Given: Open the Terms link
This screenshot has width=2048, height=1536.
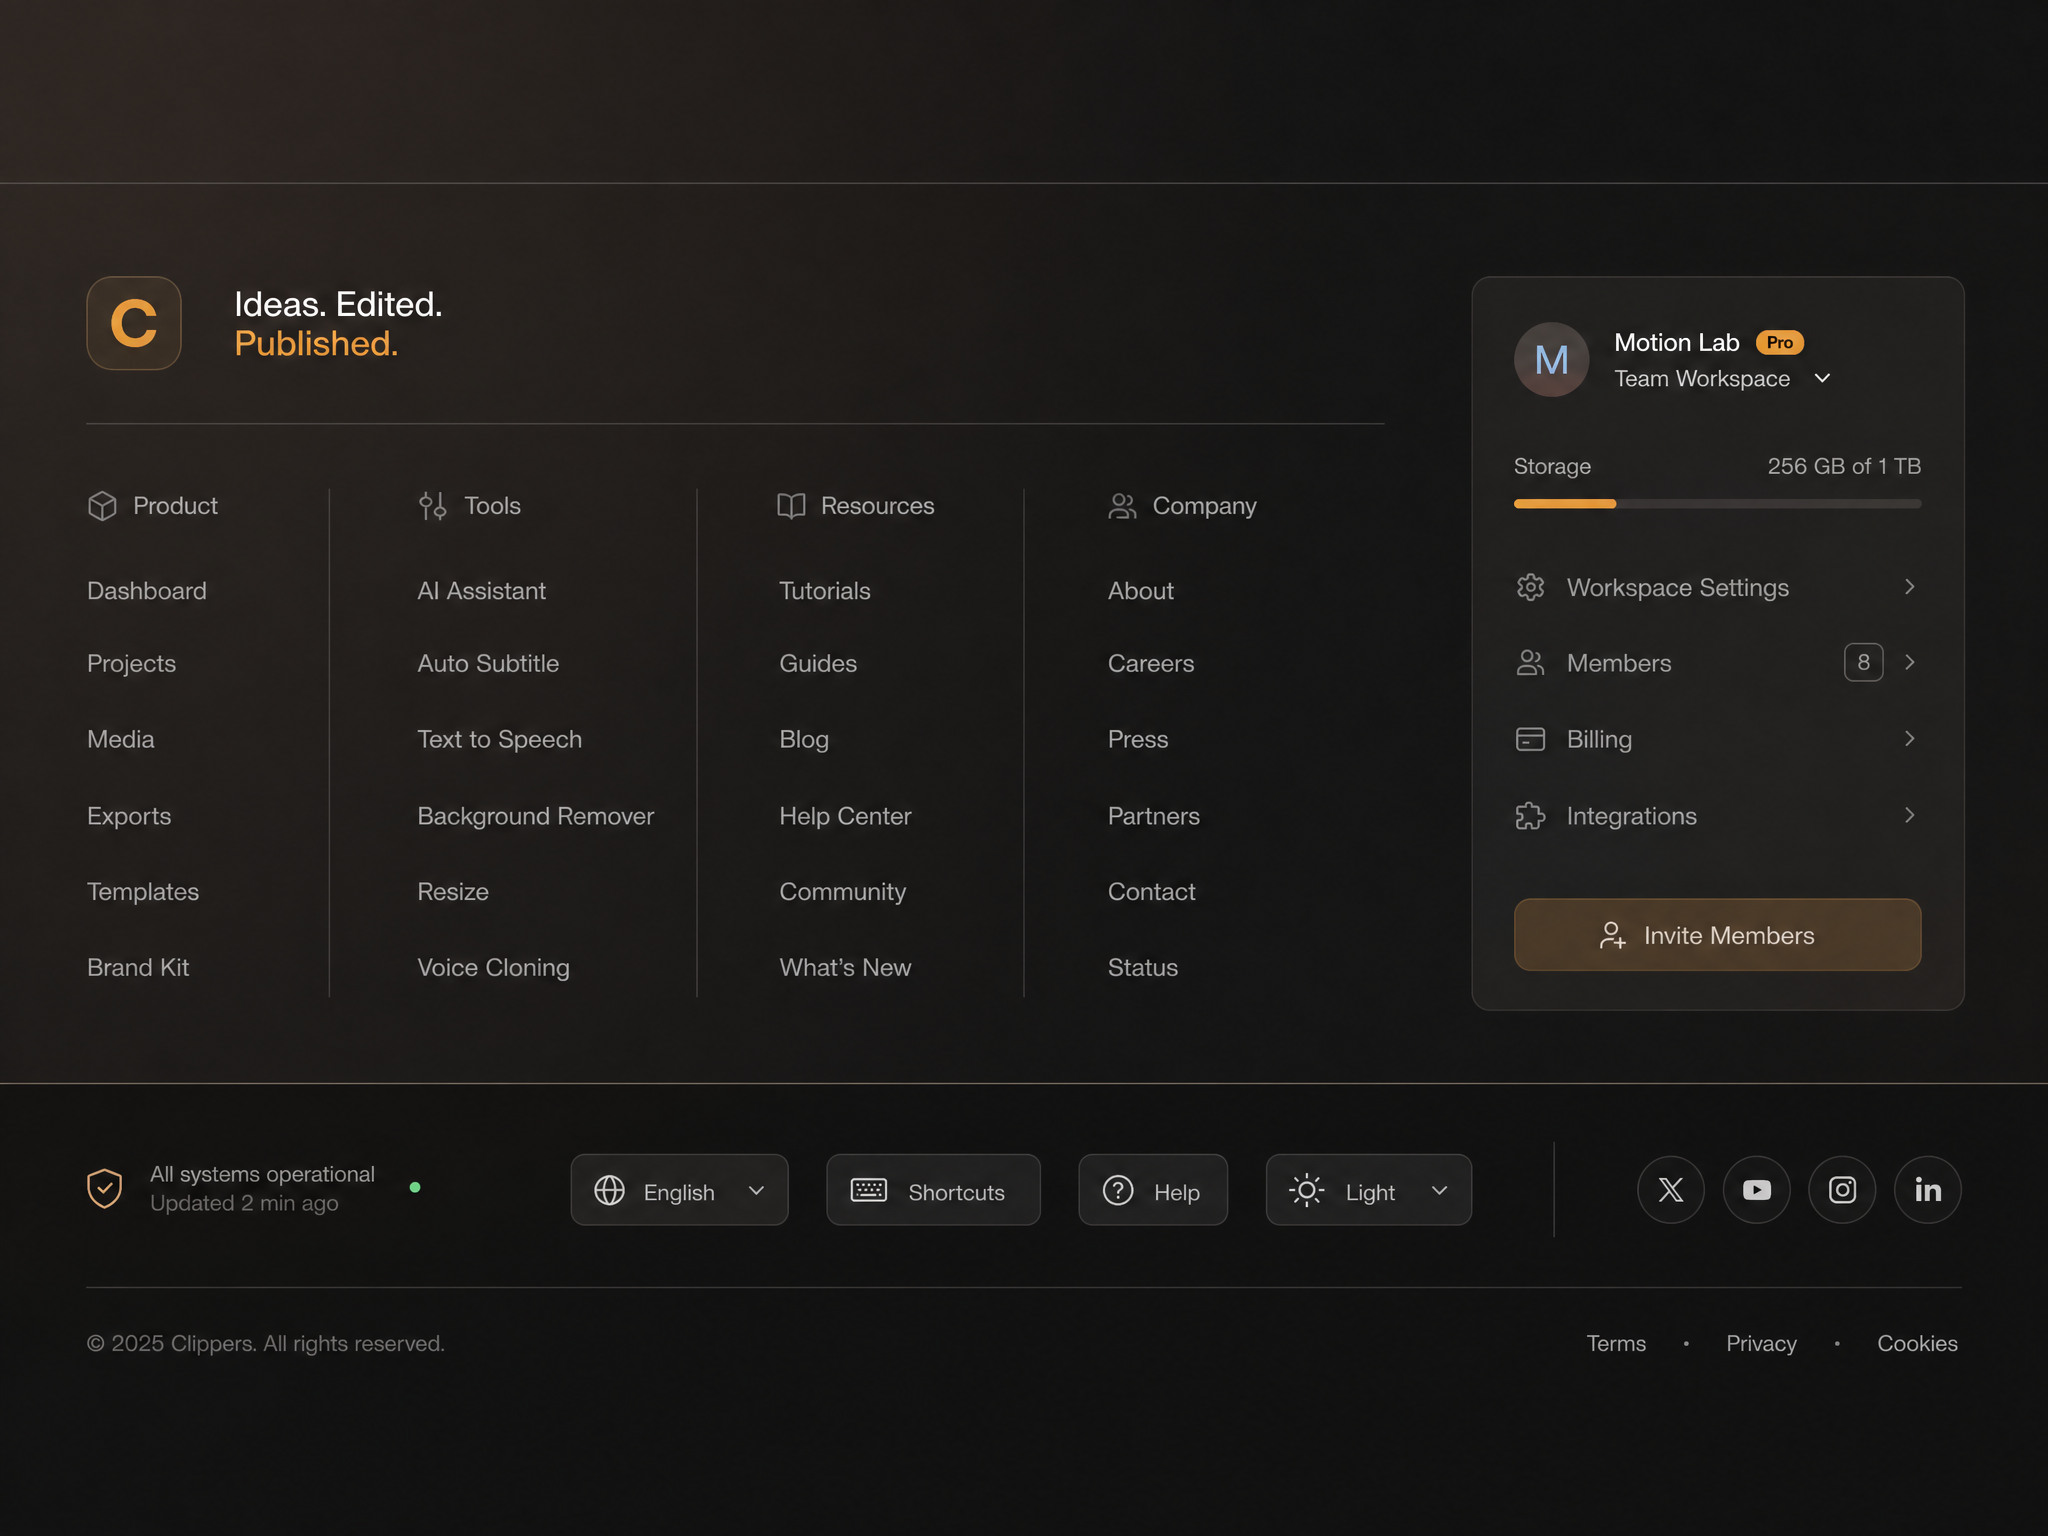Looking at the screenshot, I should [1616, 1343].
